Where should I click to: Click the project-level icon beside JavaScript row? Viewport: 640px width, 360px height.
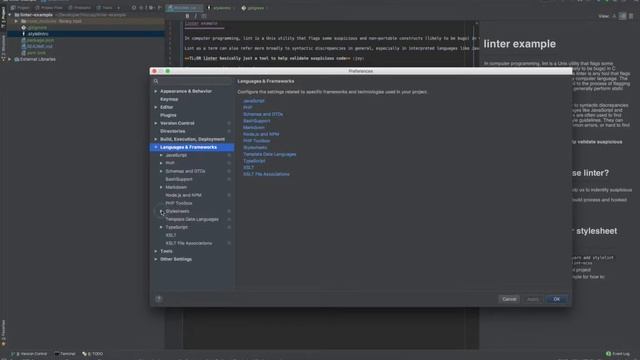[x=229, y=155]
